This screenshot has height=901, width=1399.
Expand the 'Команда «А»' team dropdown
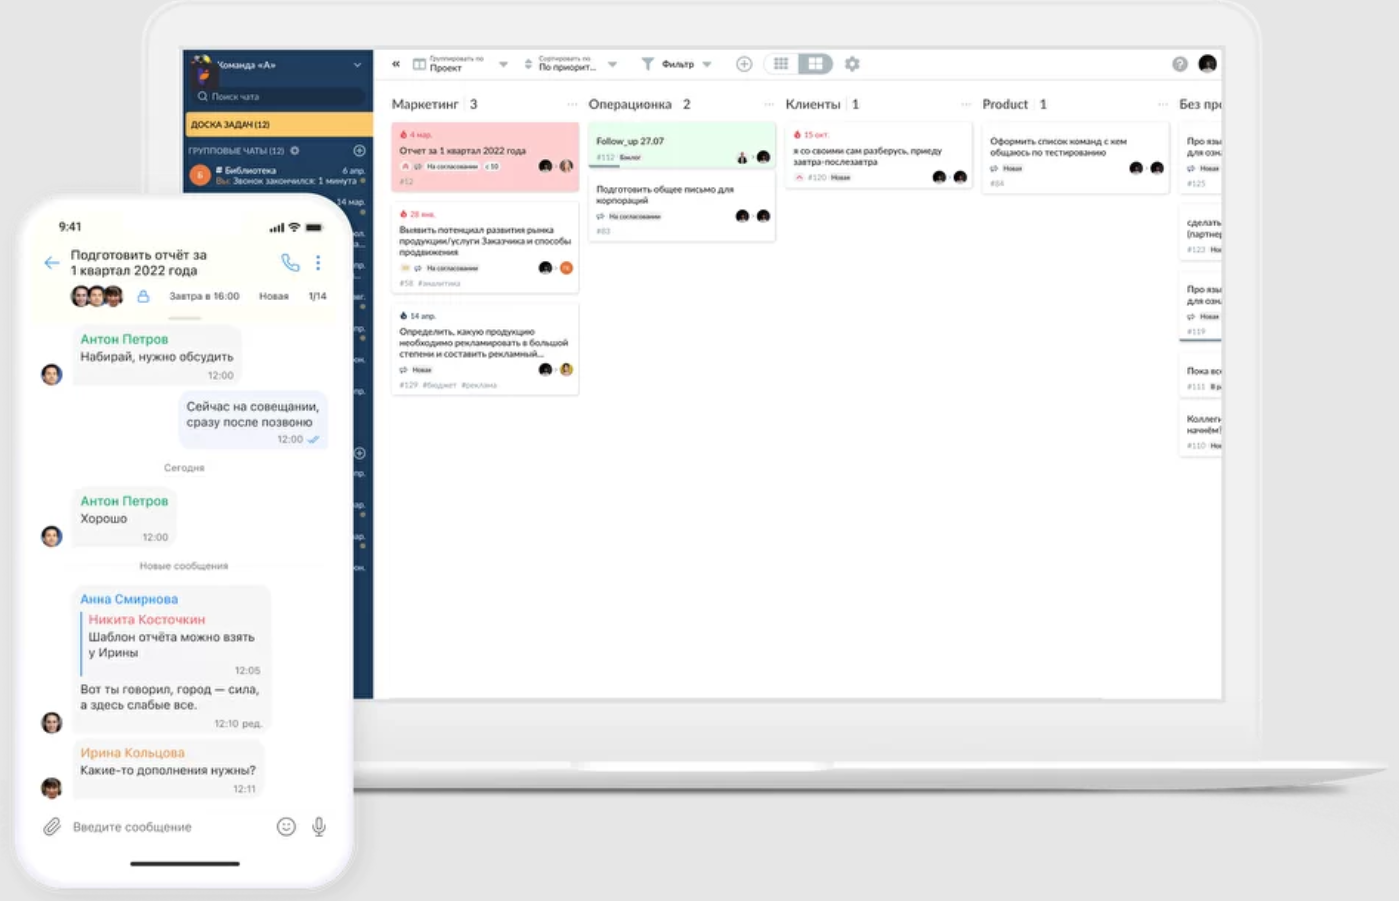(357, 65)
